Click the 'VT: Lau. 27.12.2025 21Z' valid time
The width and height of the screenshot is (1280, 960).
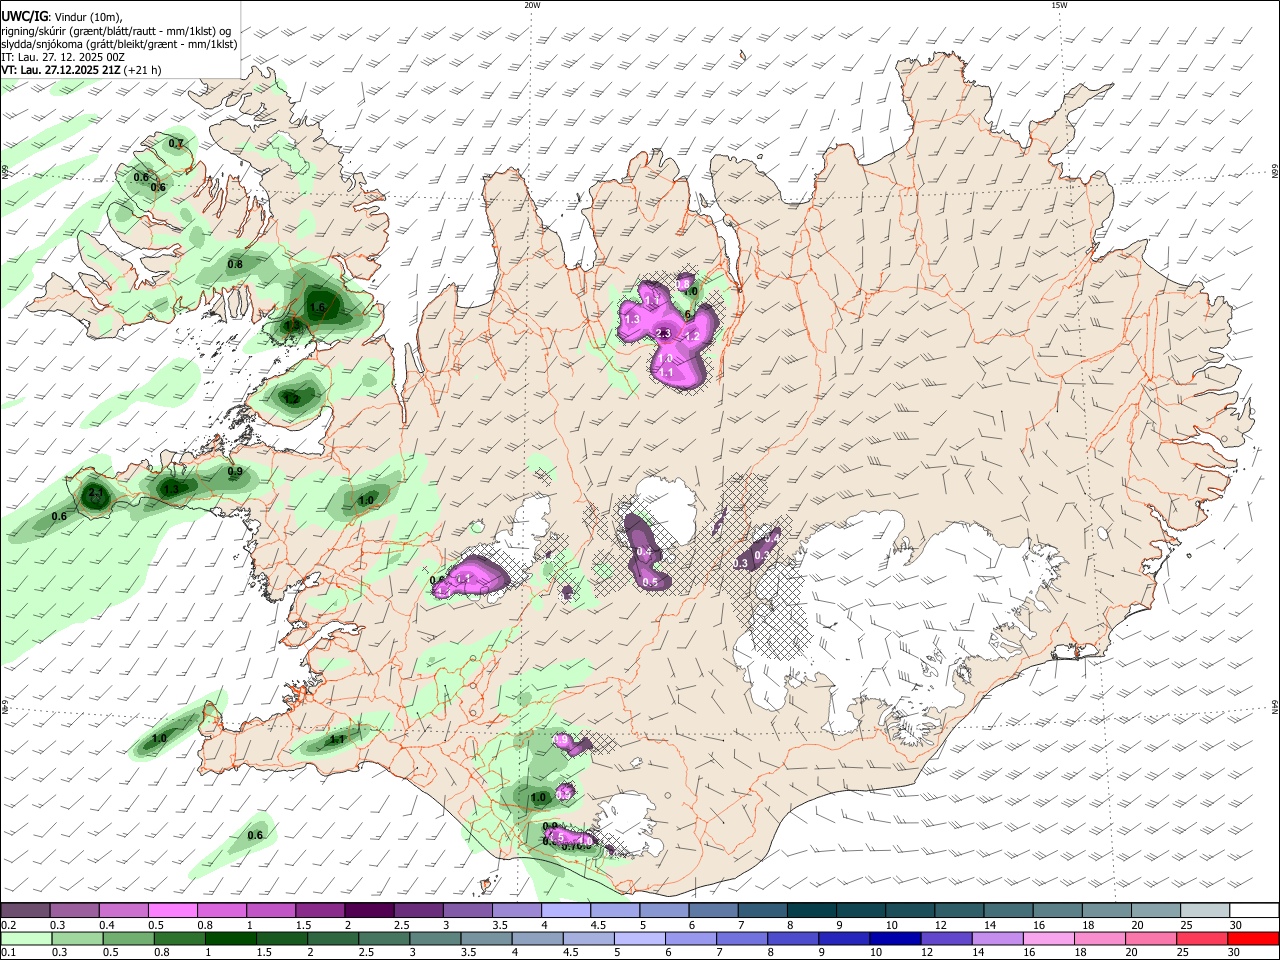62,70
